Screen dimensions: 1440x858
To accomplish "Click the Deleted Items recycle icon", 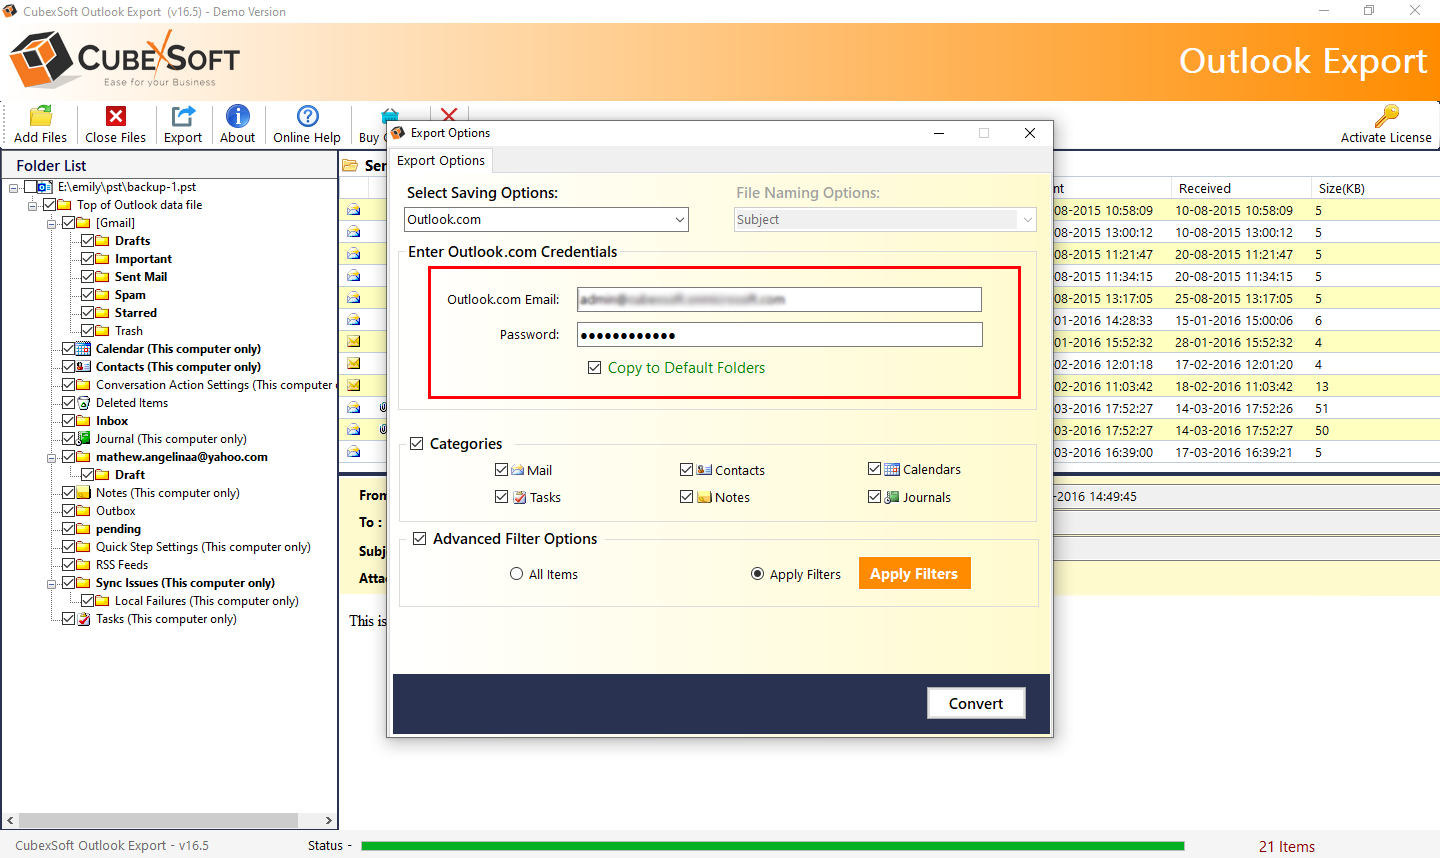I will pos(84,403).
